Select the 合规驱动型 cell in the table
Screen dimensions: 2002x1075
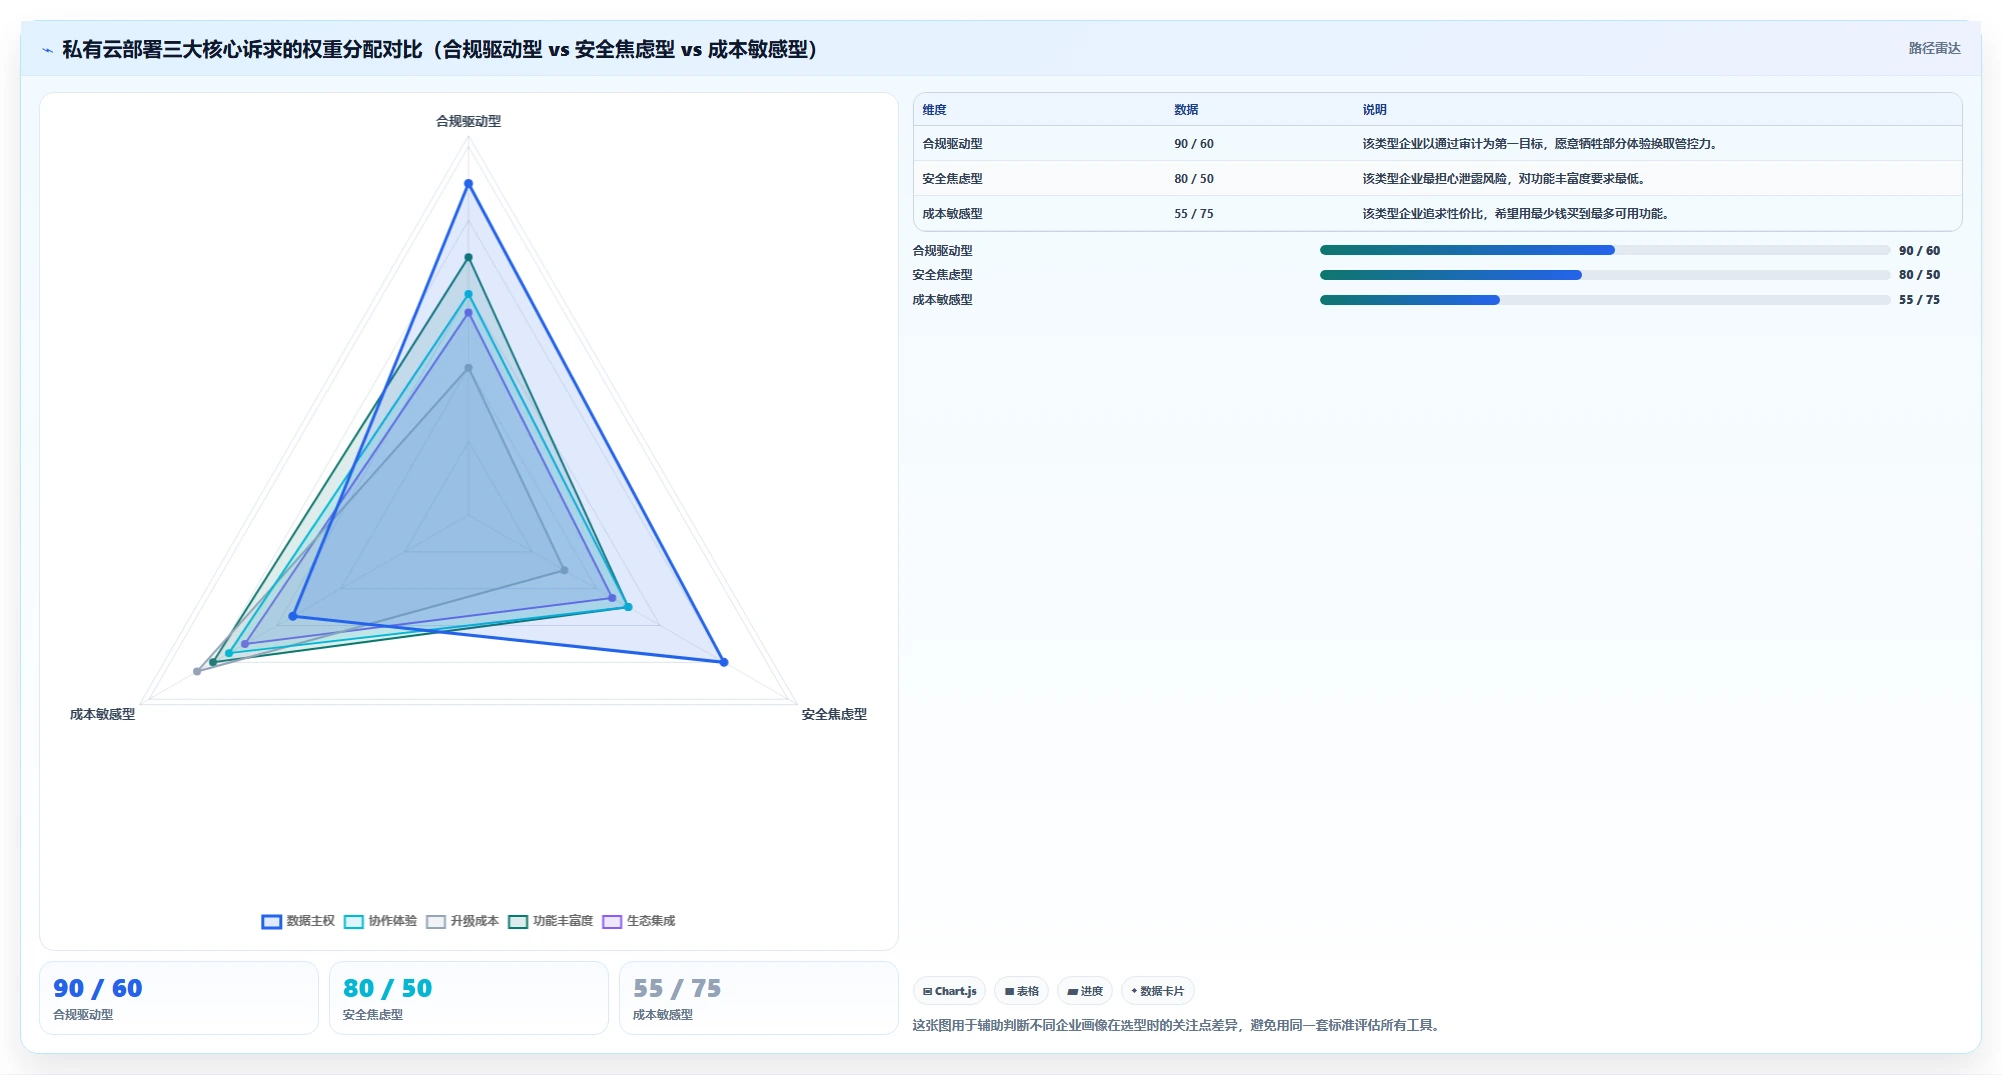(x=952, y=144)
